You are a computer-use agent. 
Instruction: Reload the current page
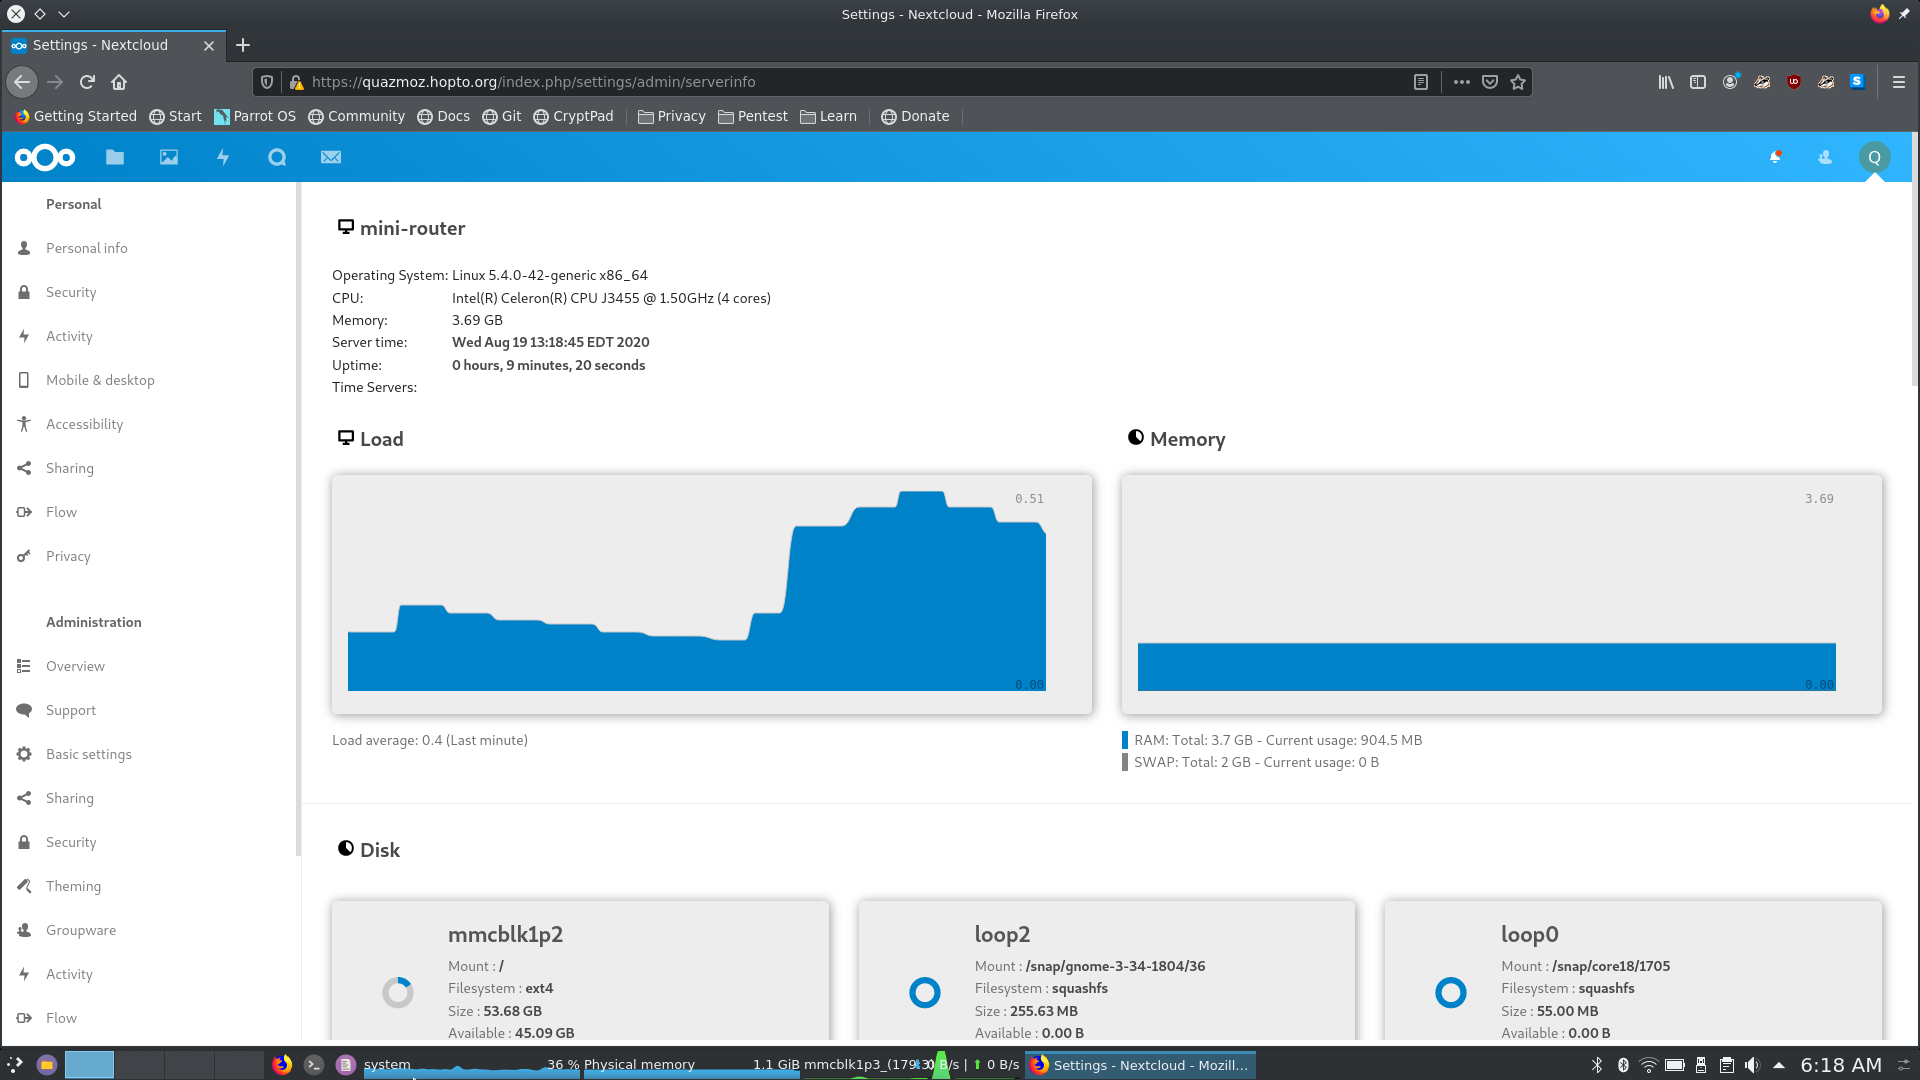pyautogui.click(x=87, y=82)
